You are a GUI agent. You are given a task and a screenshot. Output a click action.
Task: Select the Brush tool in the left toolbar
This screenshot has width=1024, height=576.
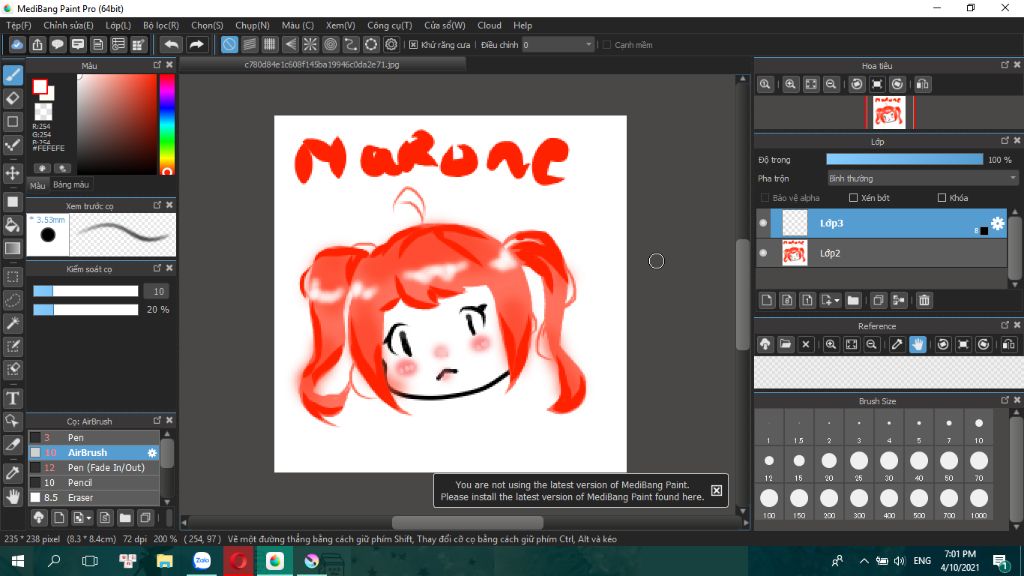click(13, 75)
